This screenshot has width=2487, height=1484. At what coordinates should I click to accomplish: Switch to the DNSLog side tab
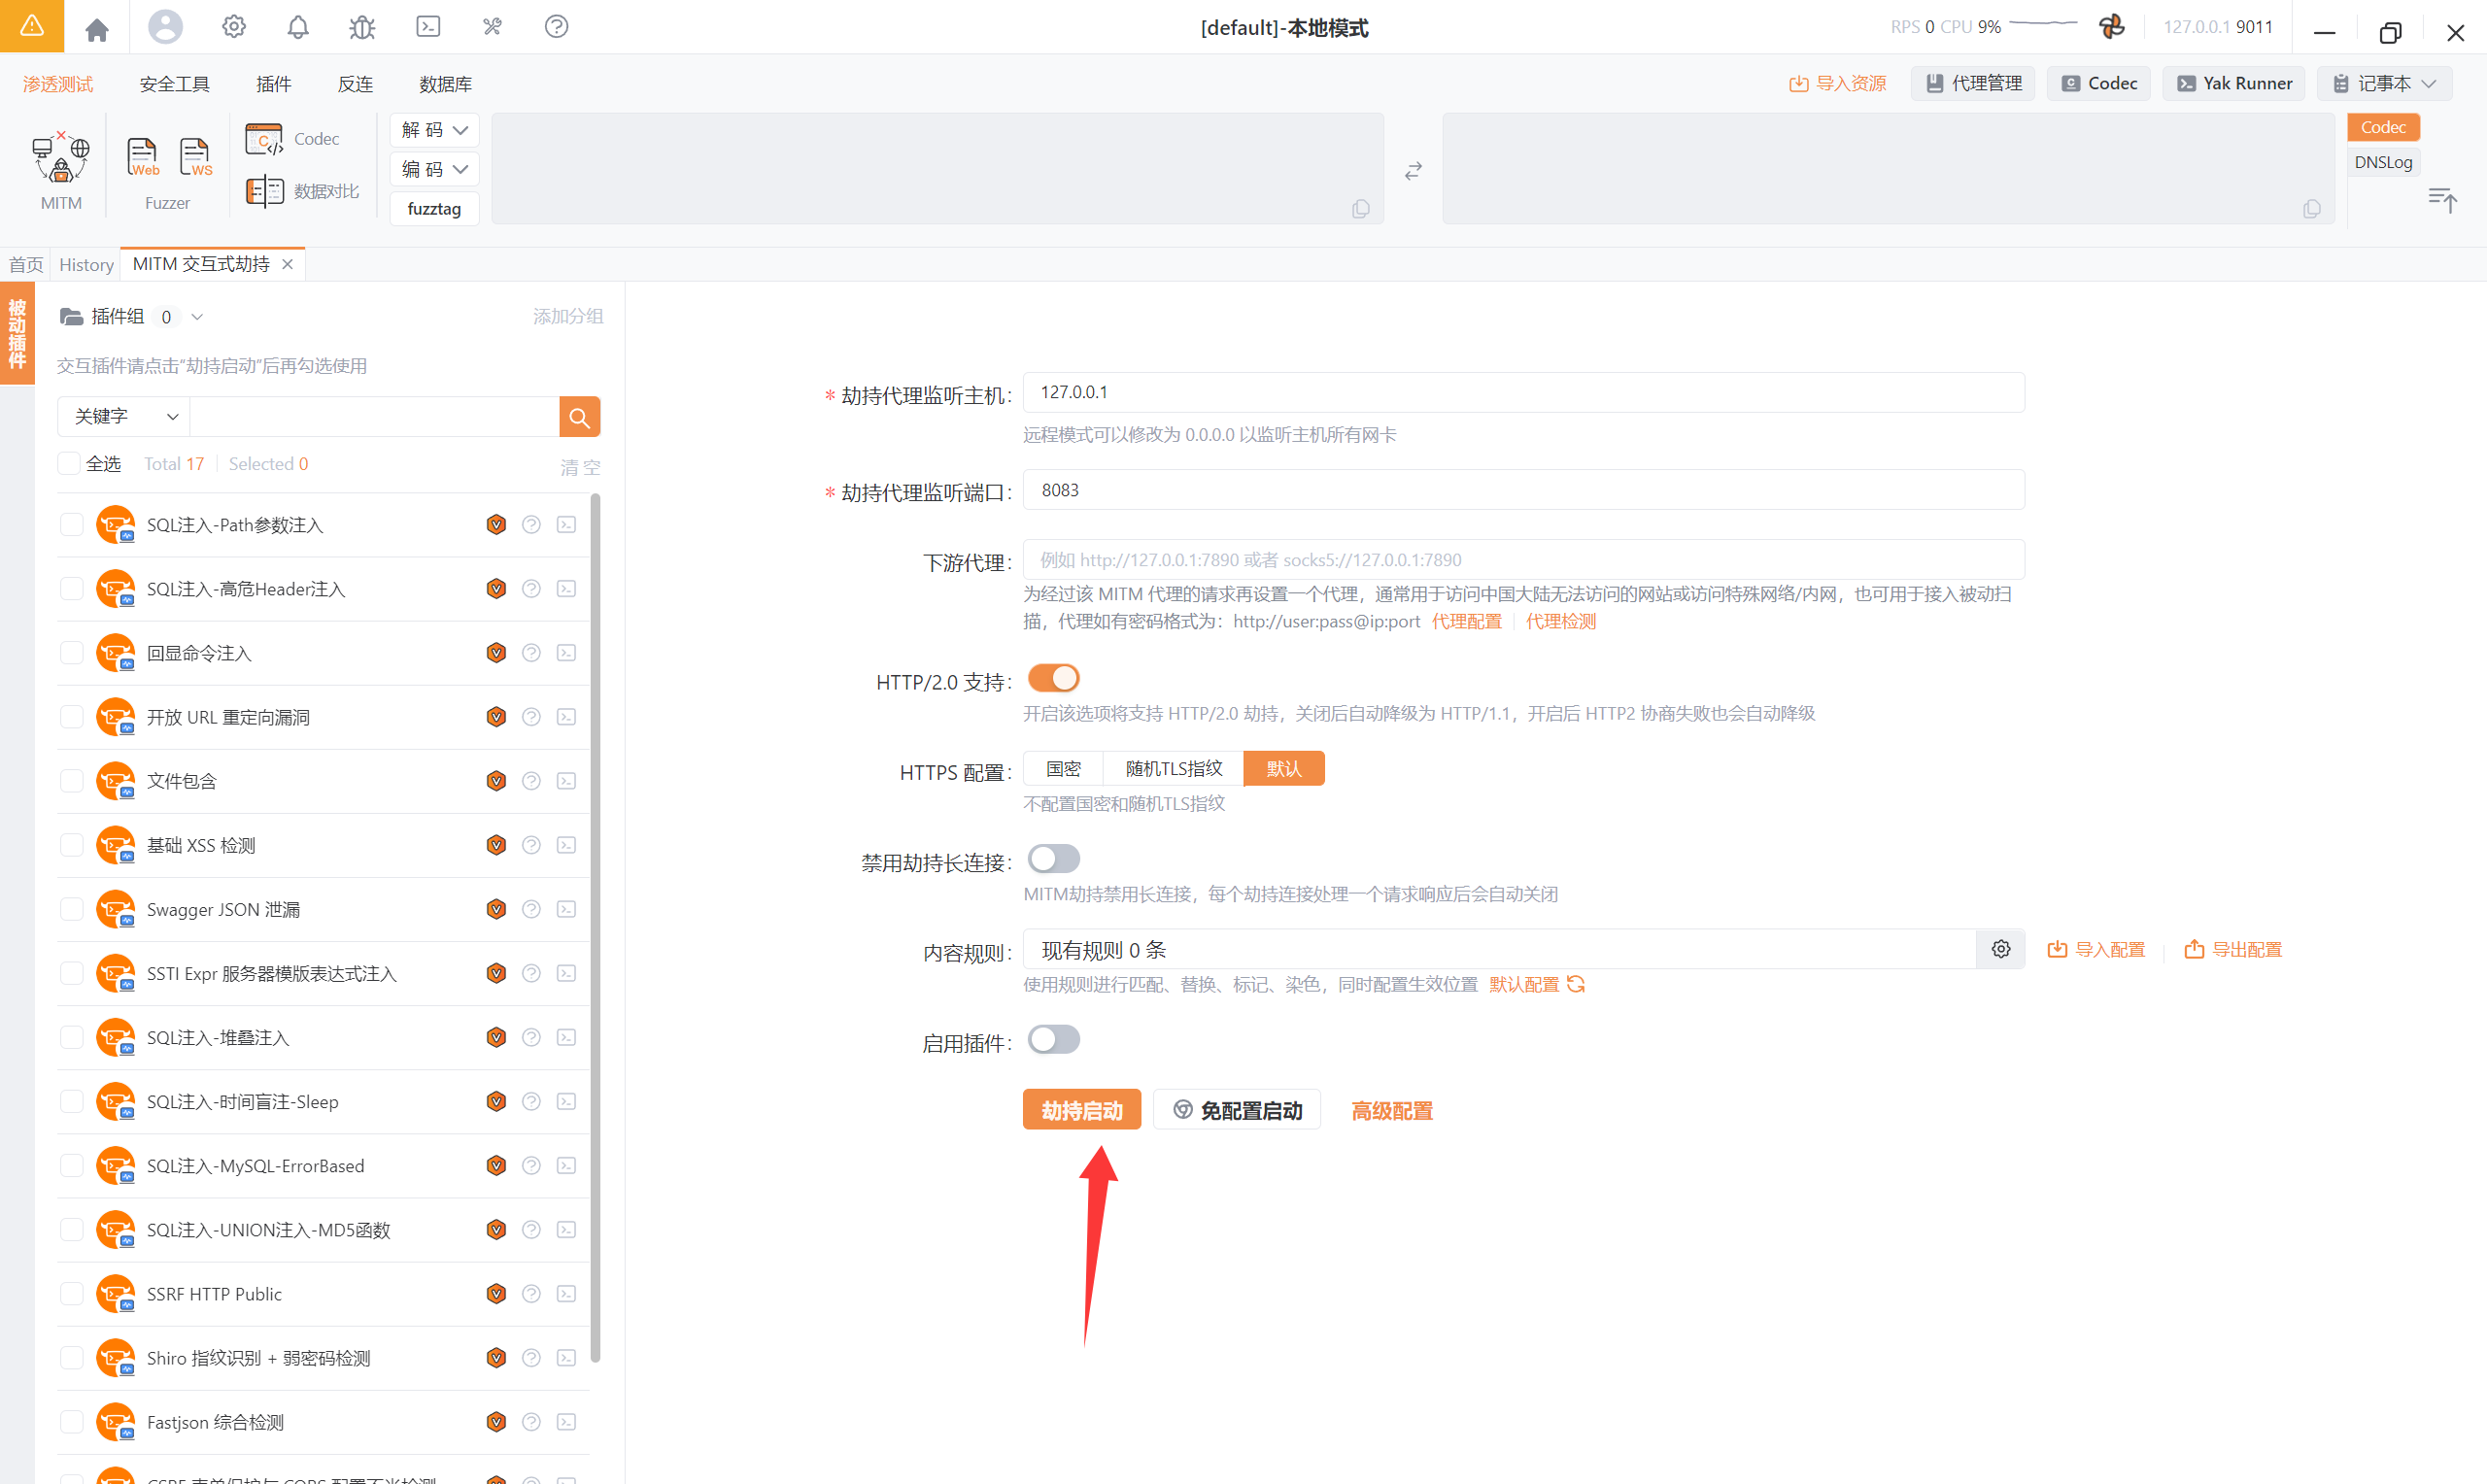tap(2383, 162)
